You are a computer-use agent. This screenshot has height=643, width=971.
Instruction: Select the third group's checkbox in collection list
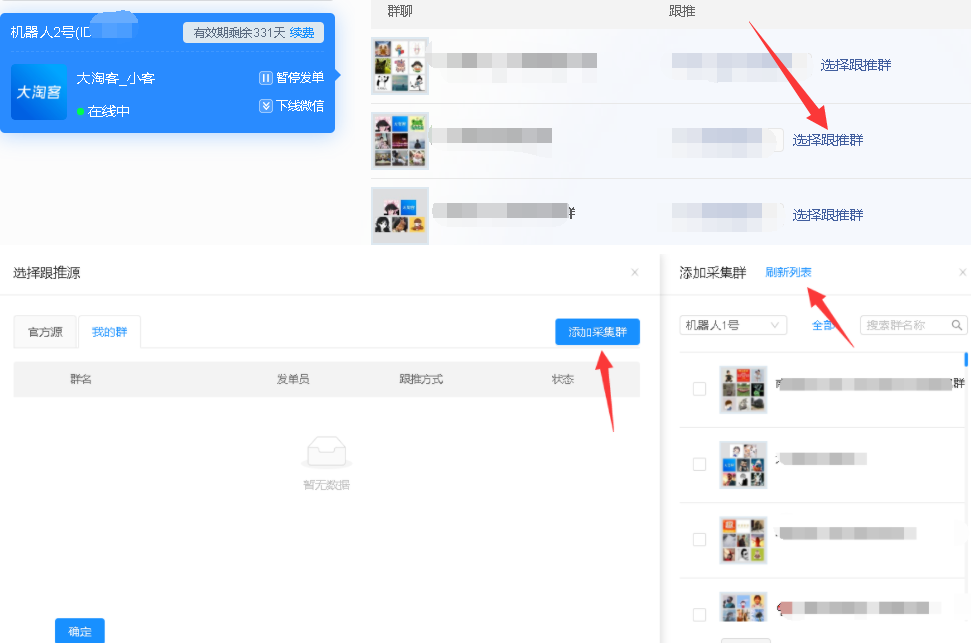(x=699, y=539)
